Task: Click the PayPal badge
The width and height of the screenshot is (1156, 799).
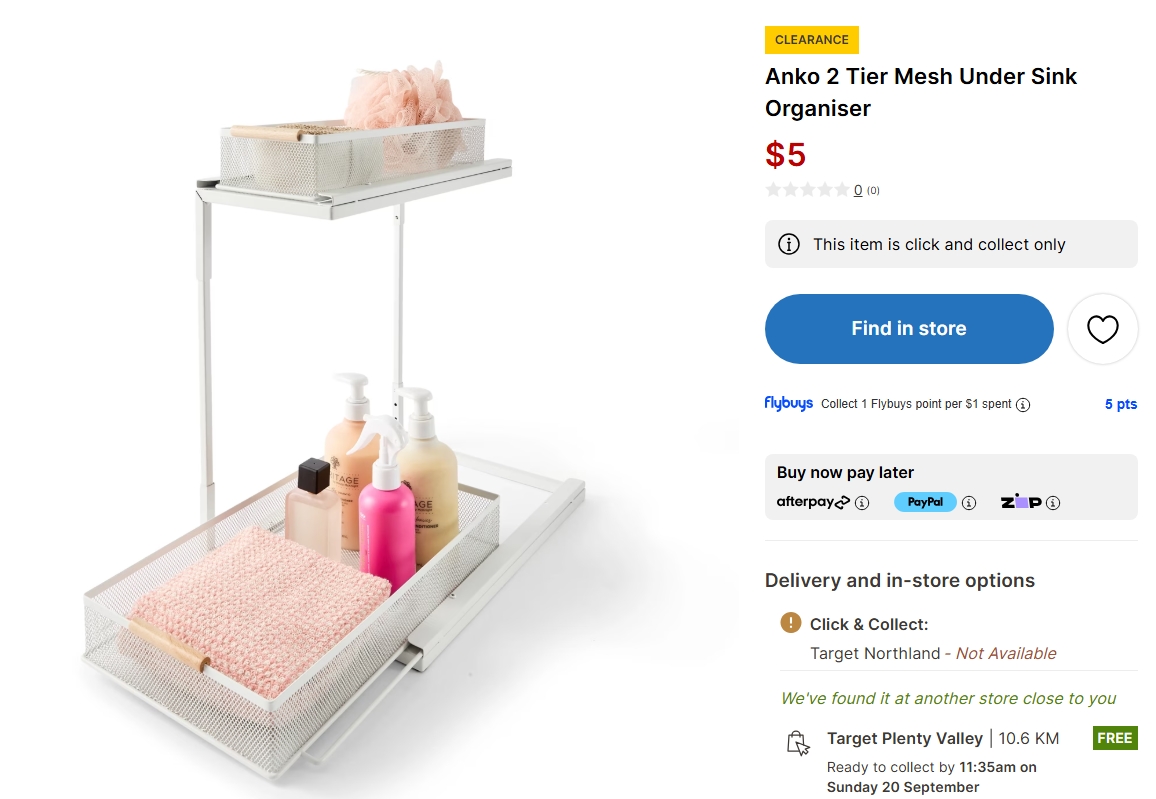Action: point(925,502)
